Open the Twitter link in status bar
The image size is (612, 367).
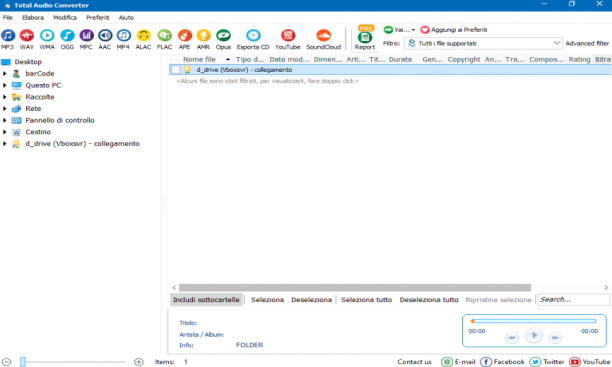[x=547, y=362]
